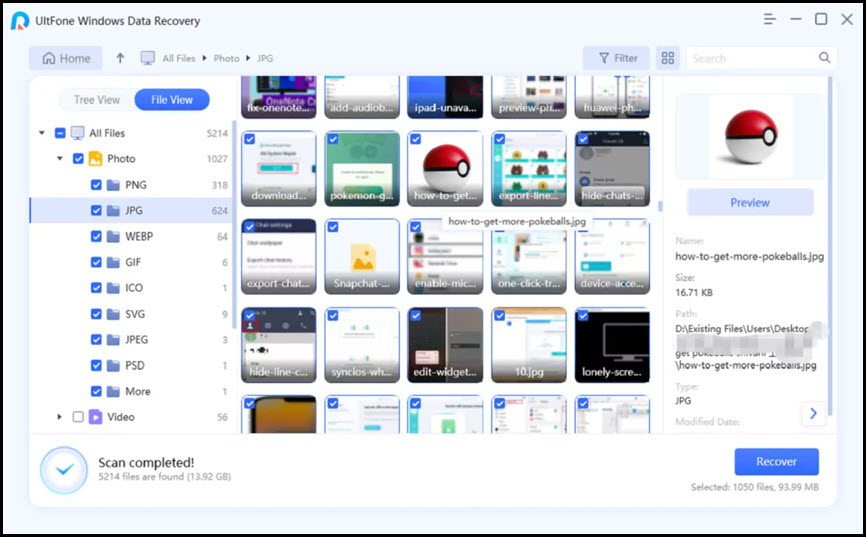Viewport: 866px width, 537px height.
Task: Select the how-to-get pokeball thumbnail
Action: point(445,169)
